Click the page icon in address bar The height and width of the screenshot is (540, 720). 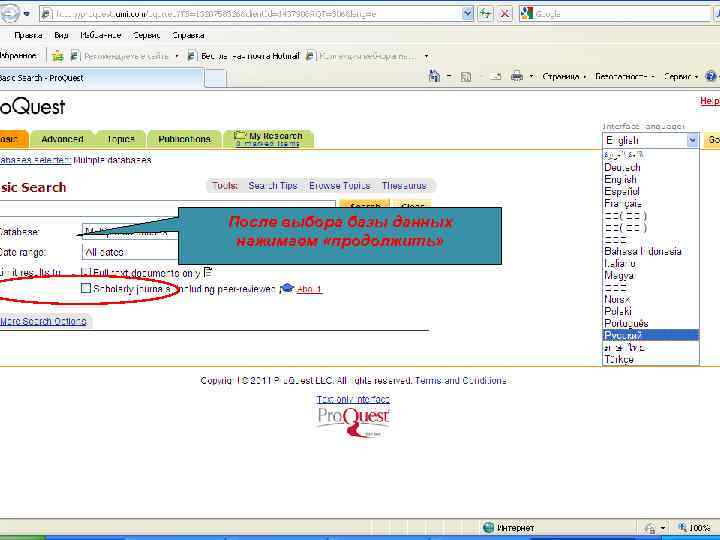pos(46,14)
